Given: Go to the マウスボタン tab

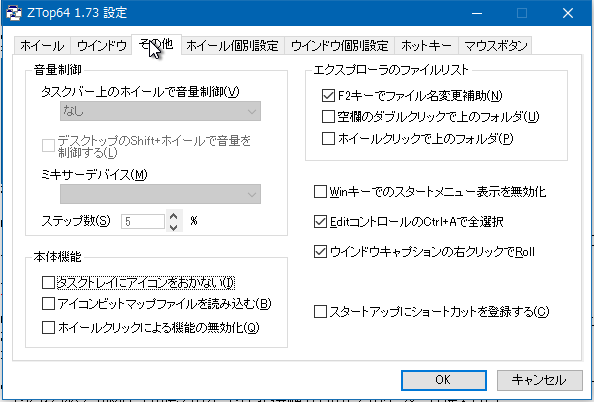Looking at the screenshot, I should [x=495, y=46].
